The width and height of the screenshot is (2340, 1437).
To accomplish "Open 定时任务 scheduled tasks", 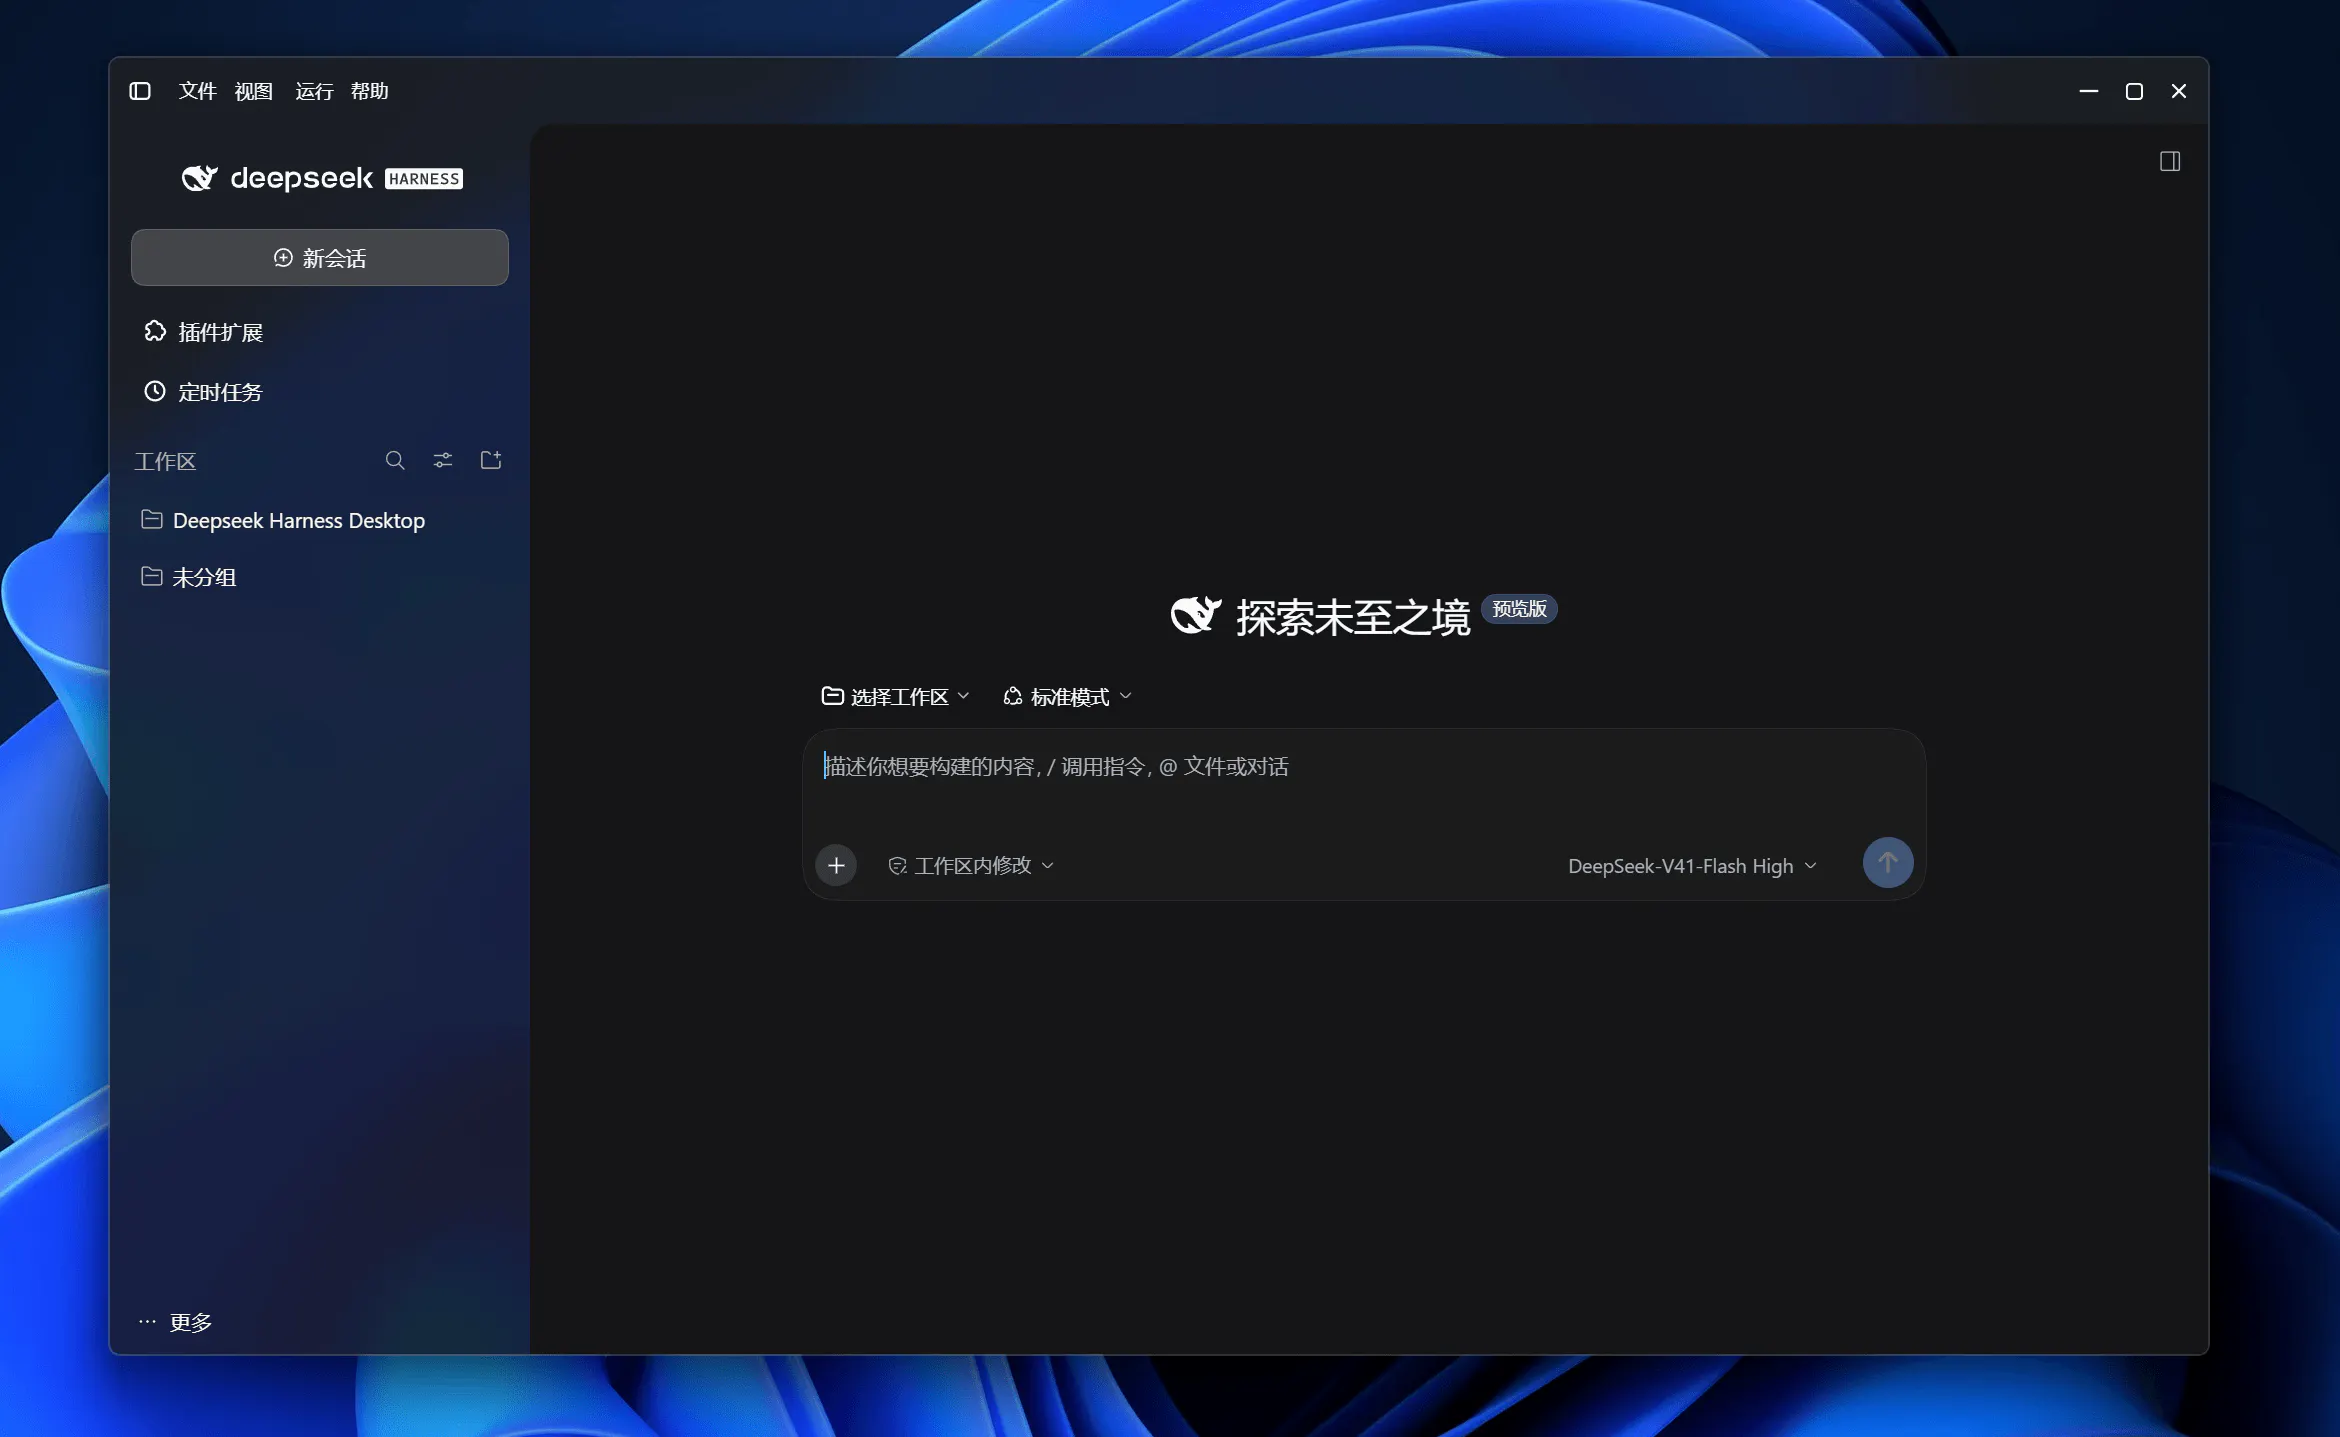I will point(204,392).
